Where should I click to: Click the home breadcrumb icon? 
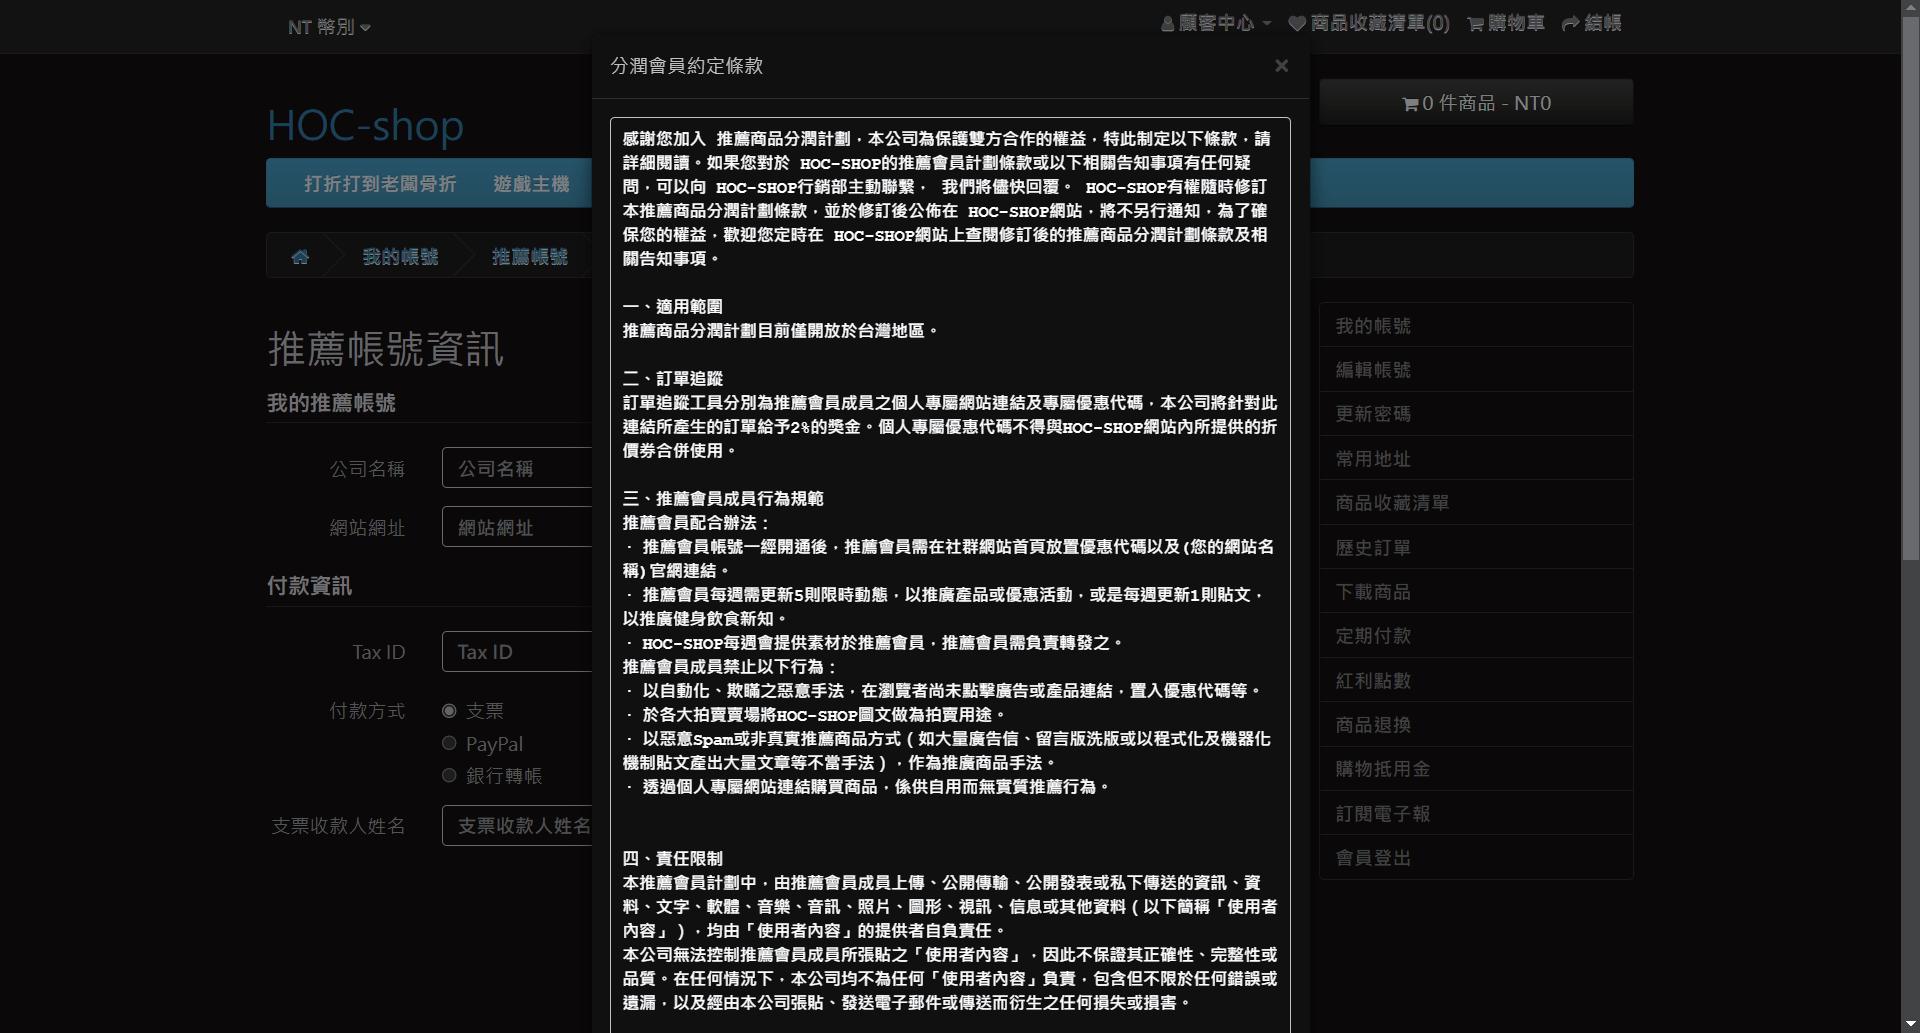(300, 257)
